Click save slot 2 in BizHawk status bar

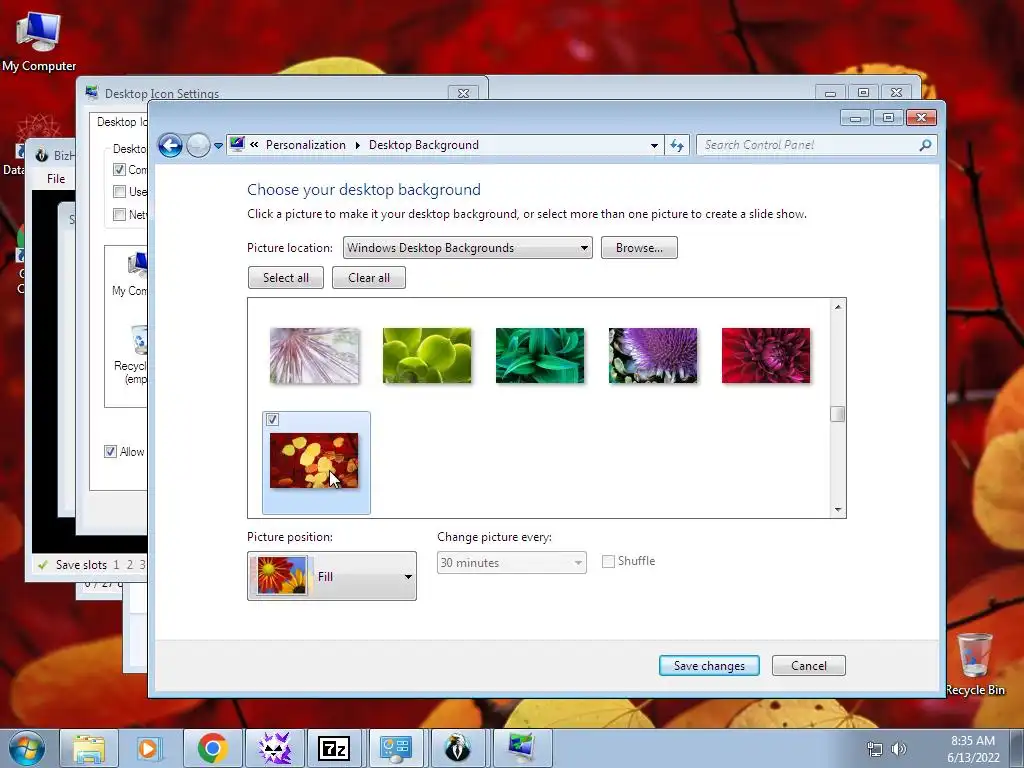[129, 564]
